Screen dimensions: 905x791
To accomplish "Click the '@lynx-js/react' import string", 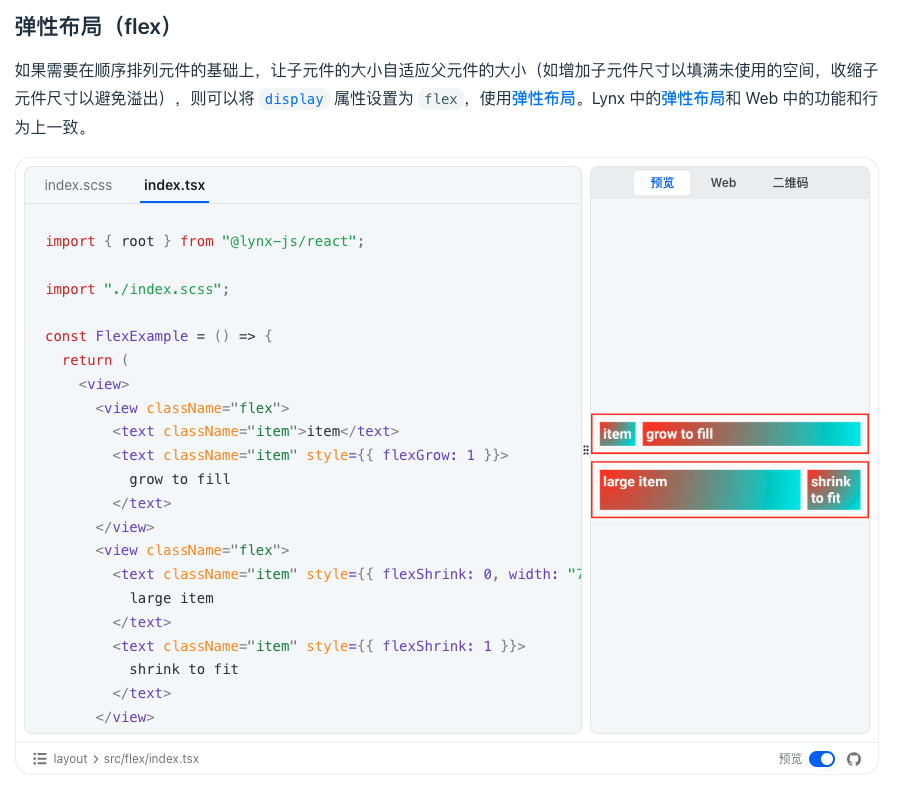I will pyautogui.click(x=289, y=241).
